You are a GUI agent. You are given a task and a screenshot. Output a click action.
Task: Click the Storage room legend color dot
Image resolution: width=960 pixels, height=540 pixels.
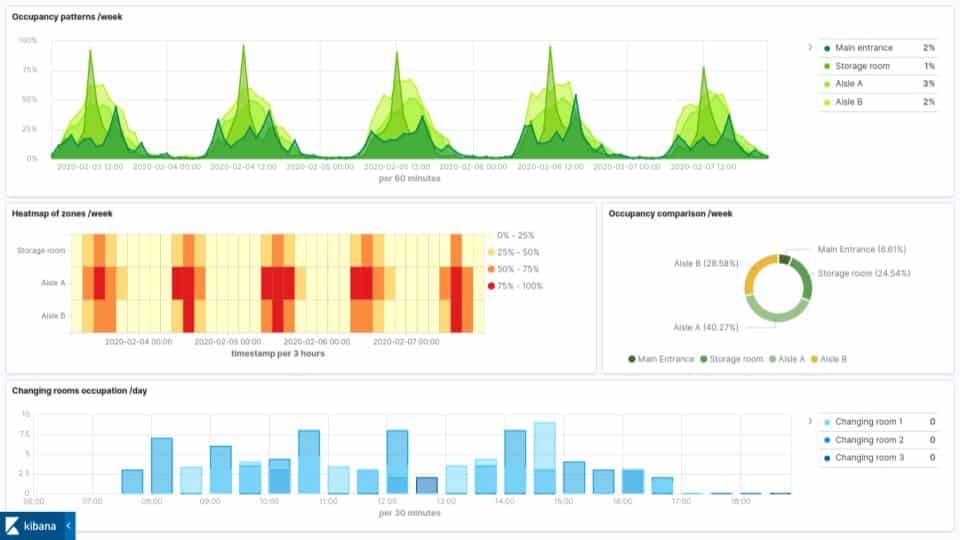(x=827, y=66)
